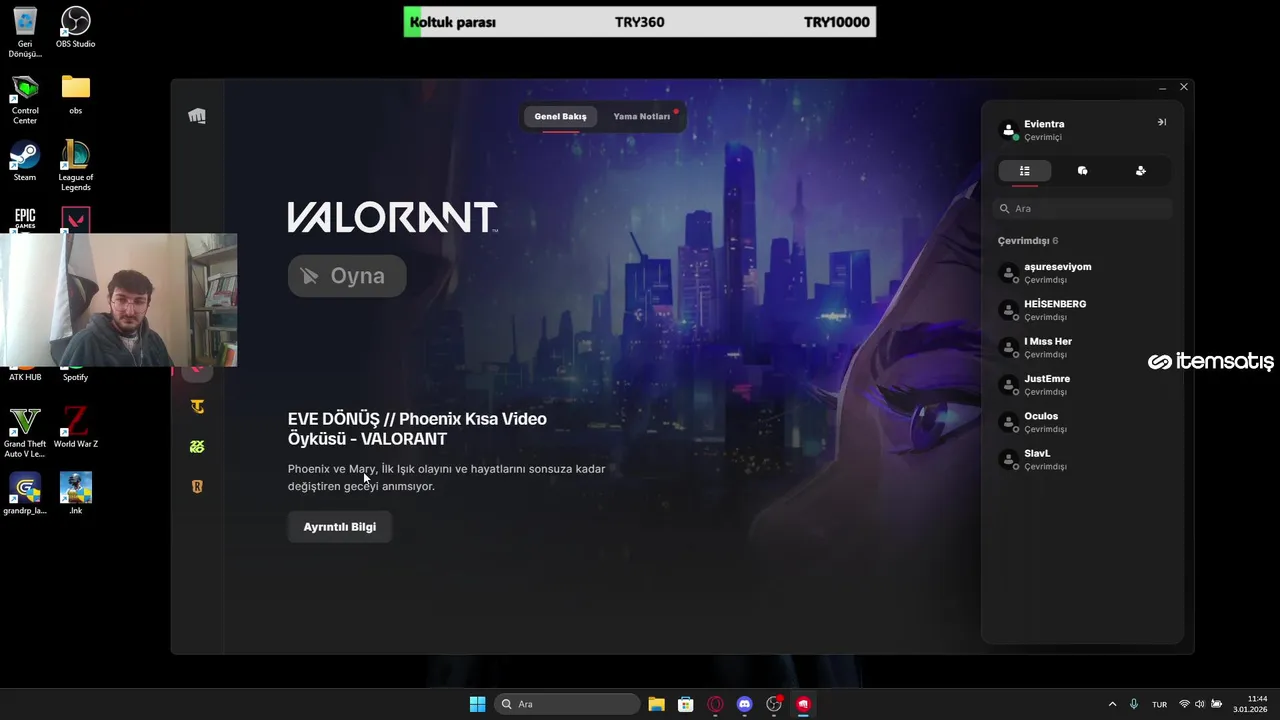Select Teamfight Tactics icon in Riot sidebar
The image size is (1280, 720).
pos(197,406)
